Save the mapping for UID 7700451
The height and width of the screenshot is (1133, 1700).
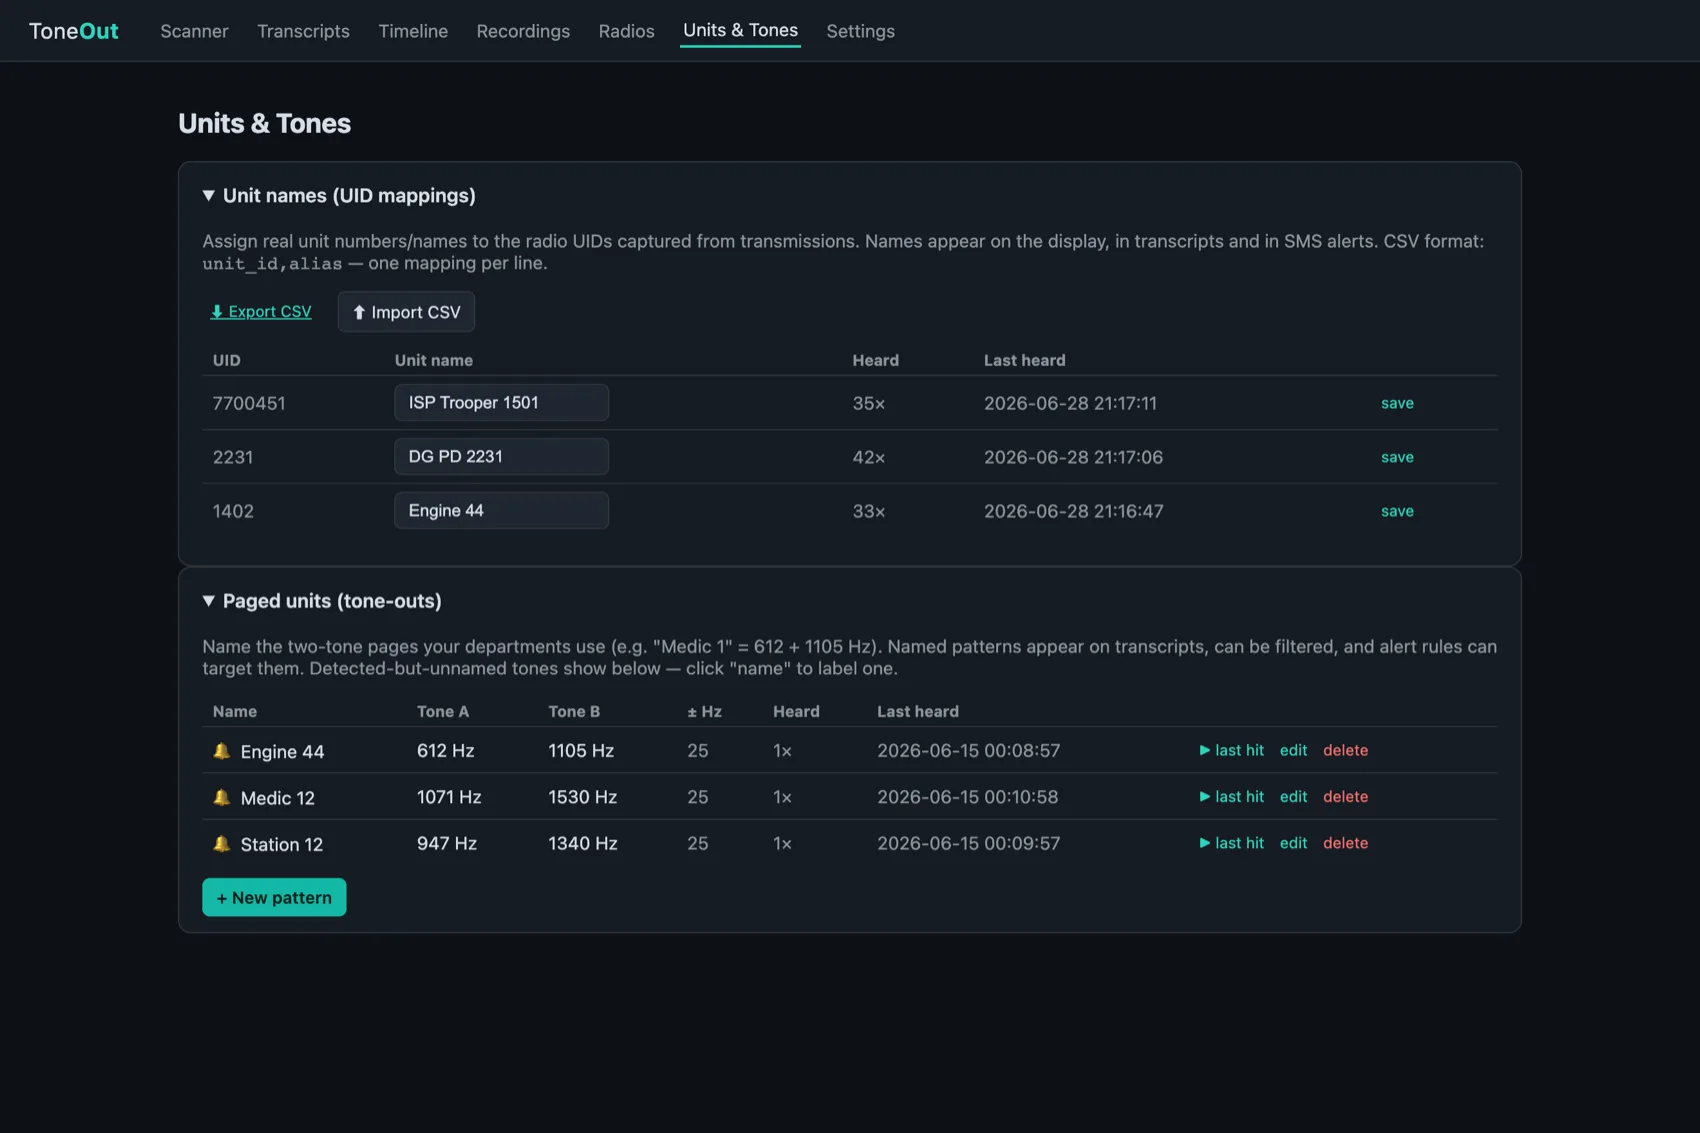tap(1397, 403)
